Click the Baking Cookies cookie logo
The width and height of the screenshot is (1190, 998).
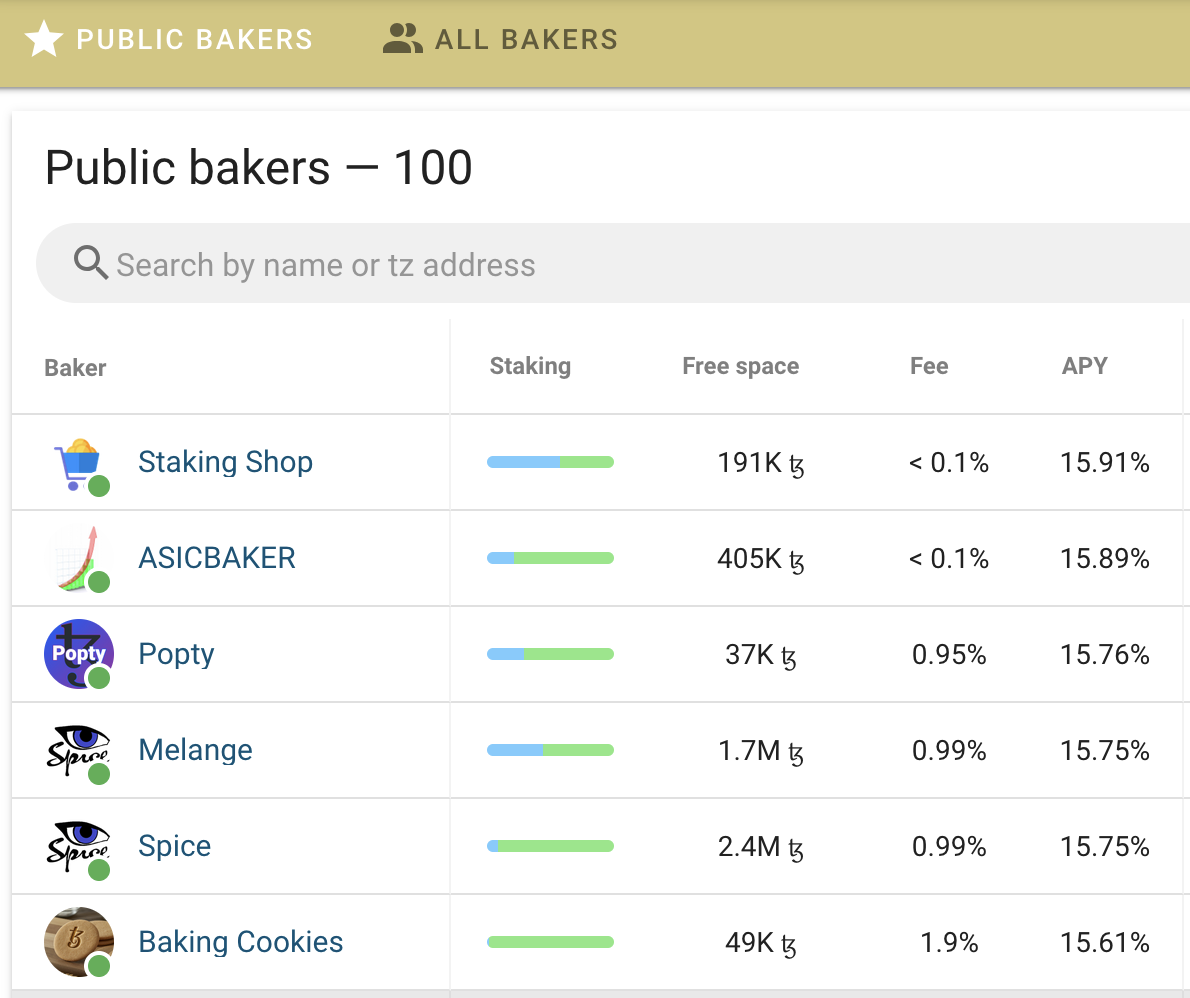pyautogui.click(x=78, y=941)
